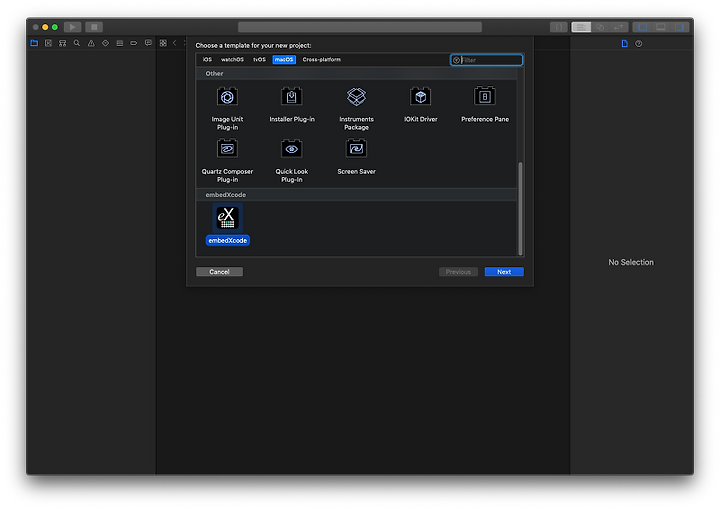
Task: Click the related items grid icon
Action: [x=163, y=43]
